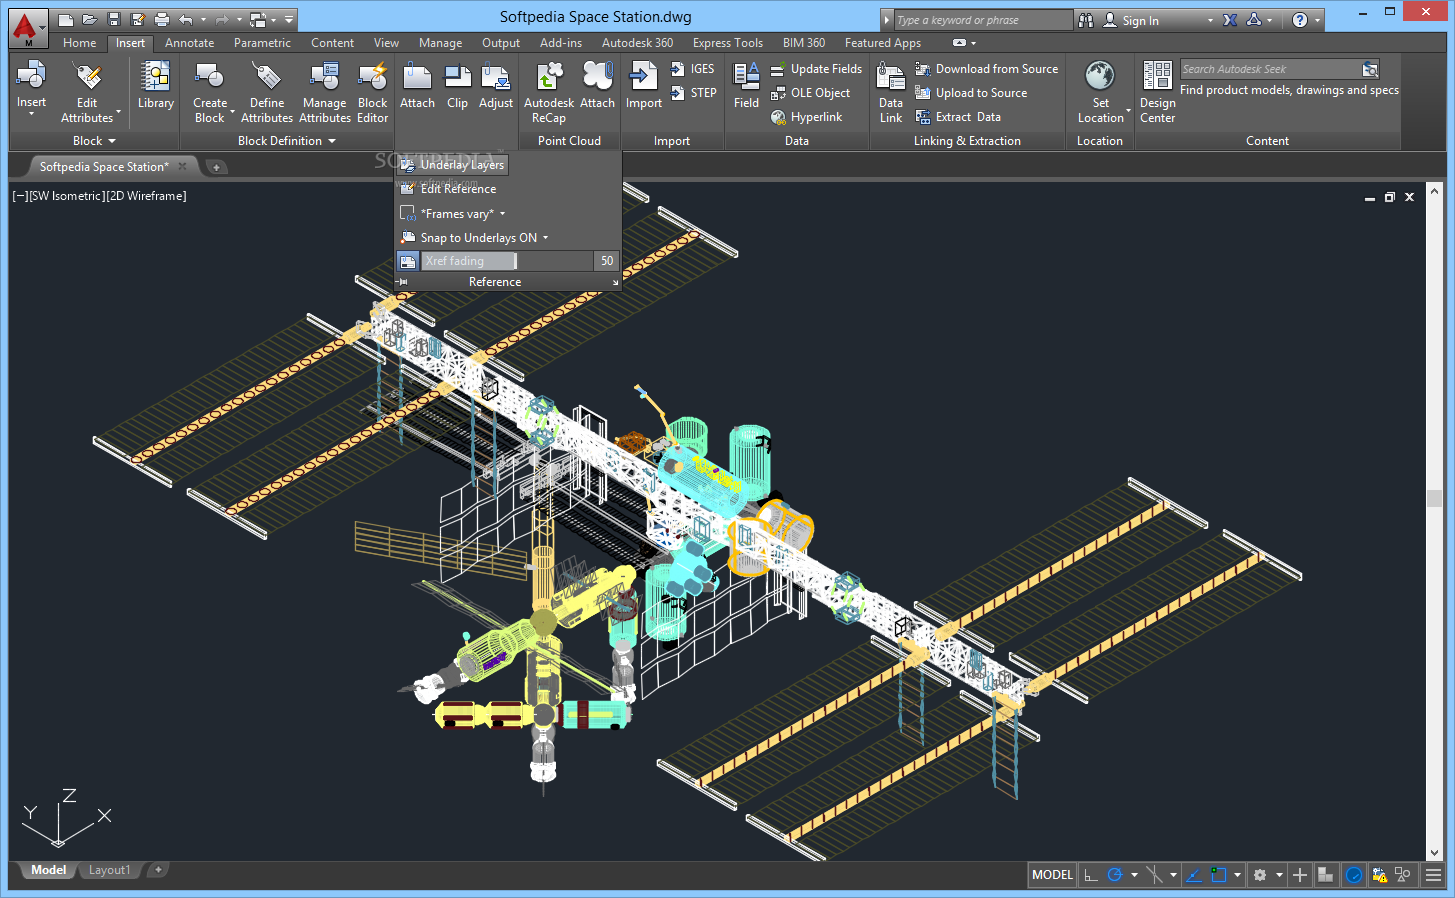1455x898 pixels.
Task: Expand the Reference panel dialog launcher arrow
Action: (x=615, y=283)
